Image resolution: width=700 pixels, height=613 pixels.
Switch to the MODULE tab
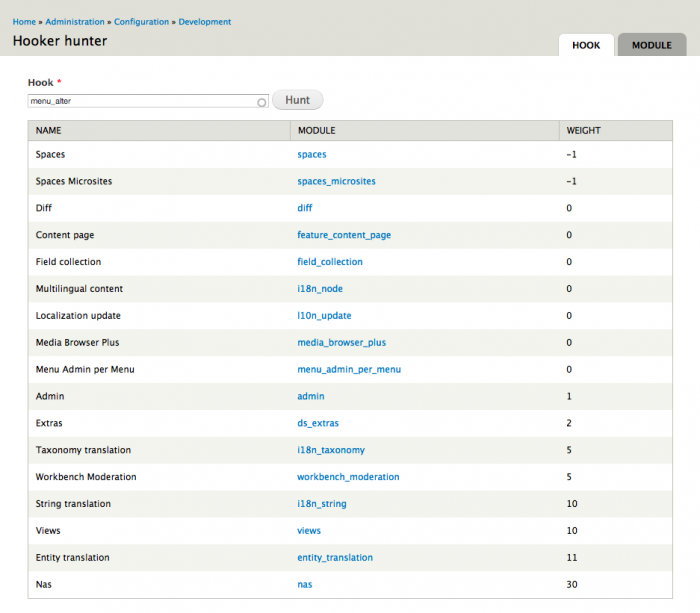[651, 45]
